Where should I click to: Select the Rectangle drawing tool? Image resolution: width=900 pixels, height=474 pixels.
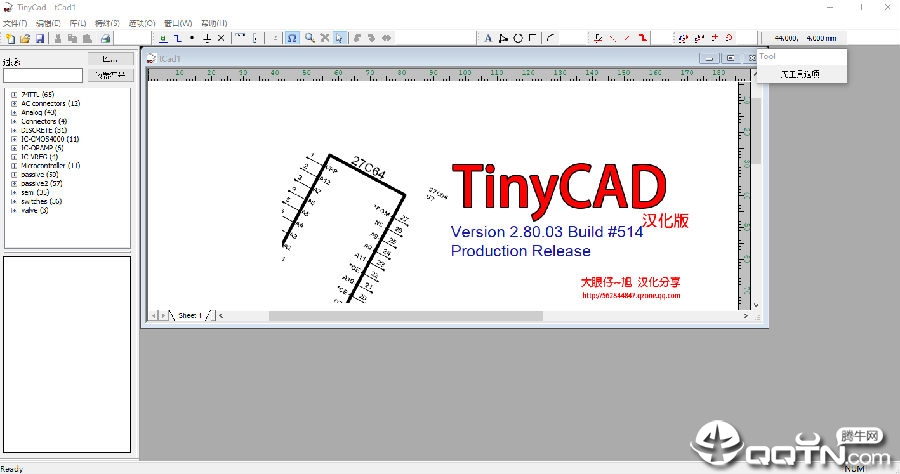[533, 38]
